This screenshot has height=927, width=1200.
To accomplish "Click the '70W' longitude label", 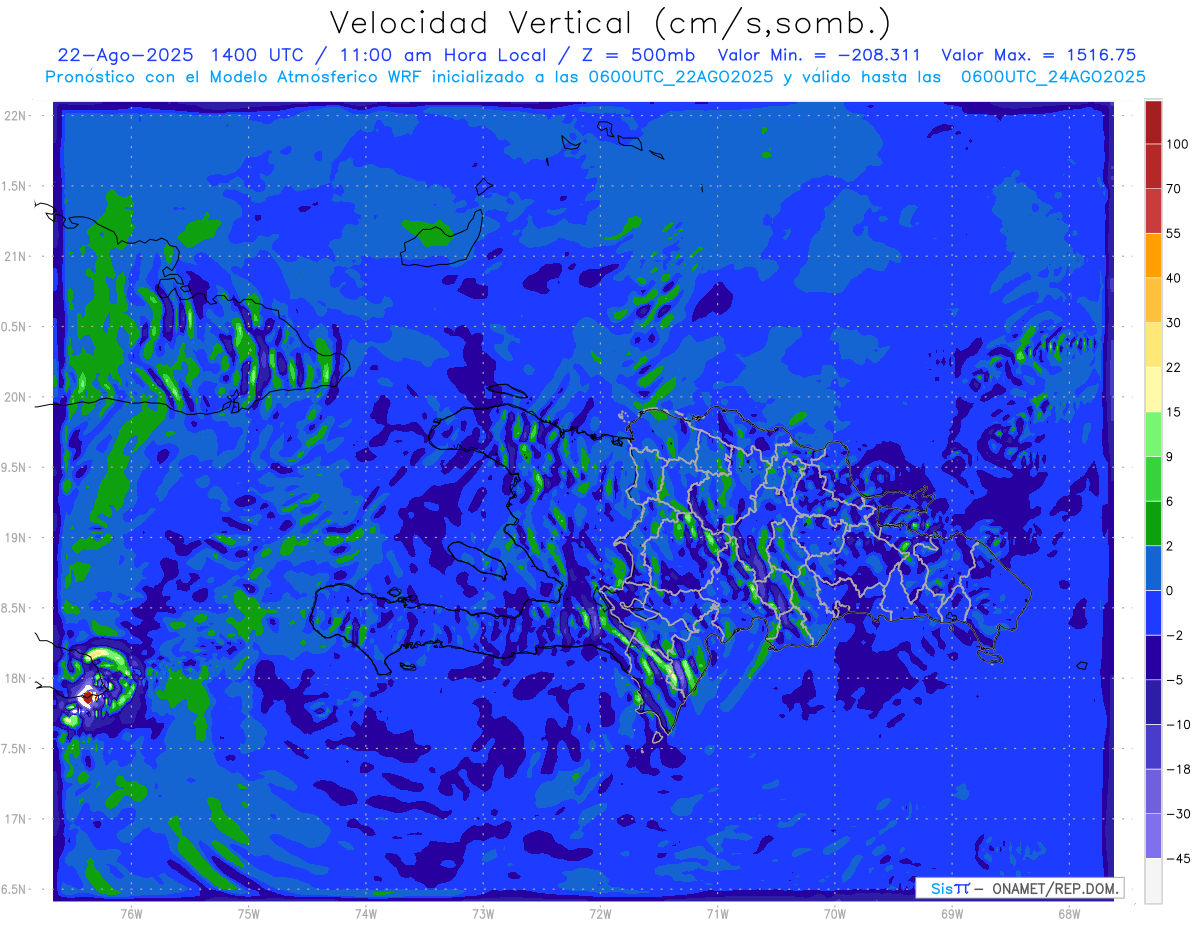I will point(834,913).
